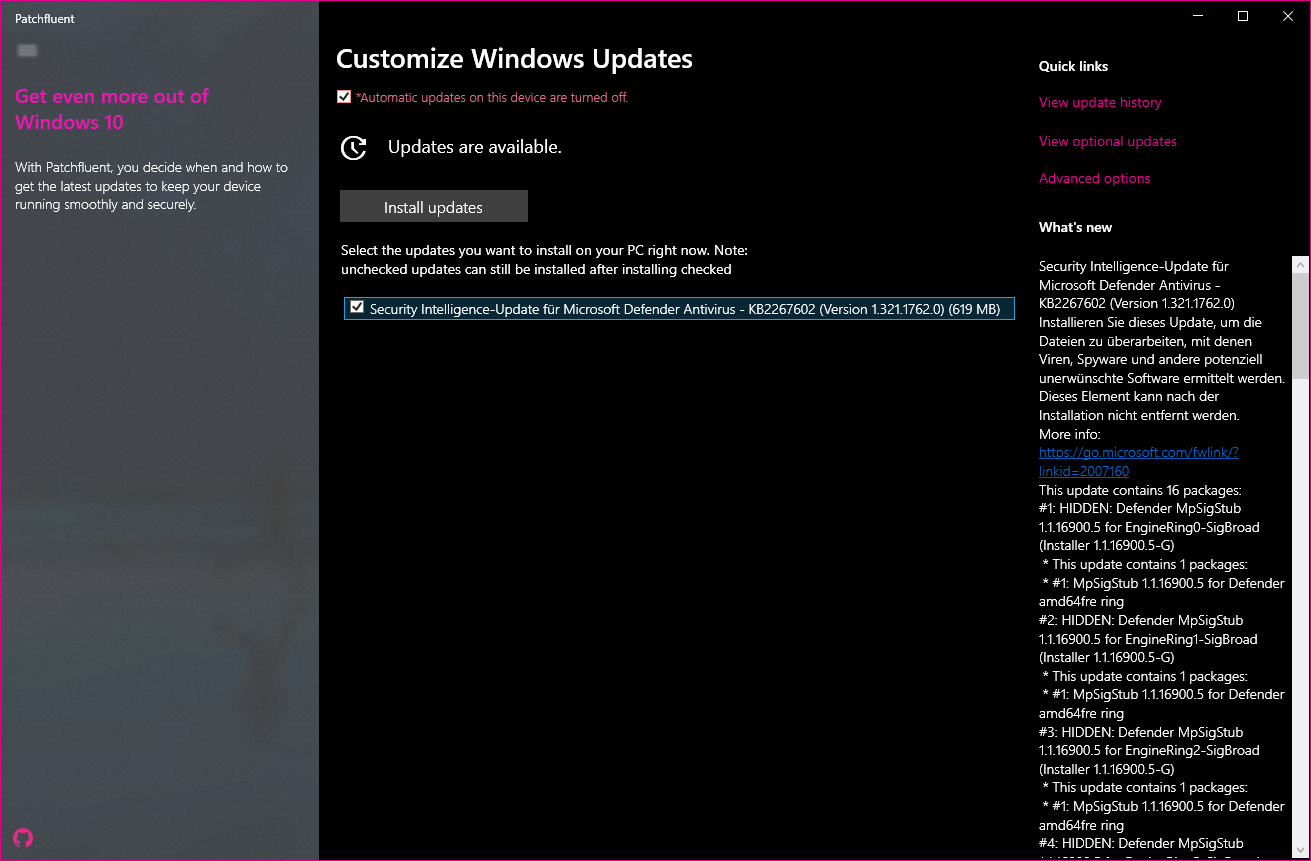Click the refresh clock icon beside Updates are available
1311x861 pixels.
pyautogui.click(x=353, y=148)
